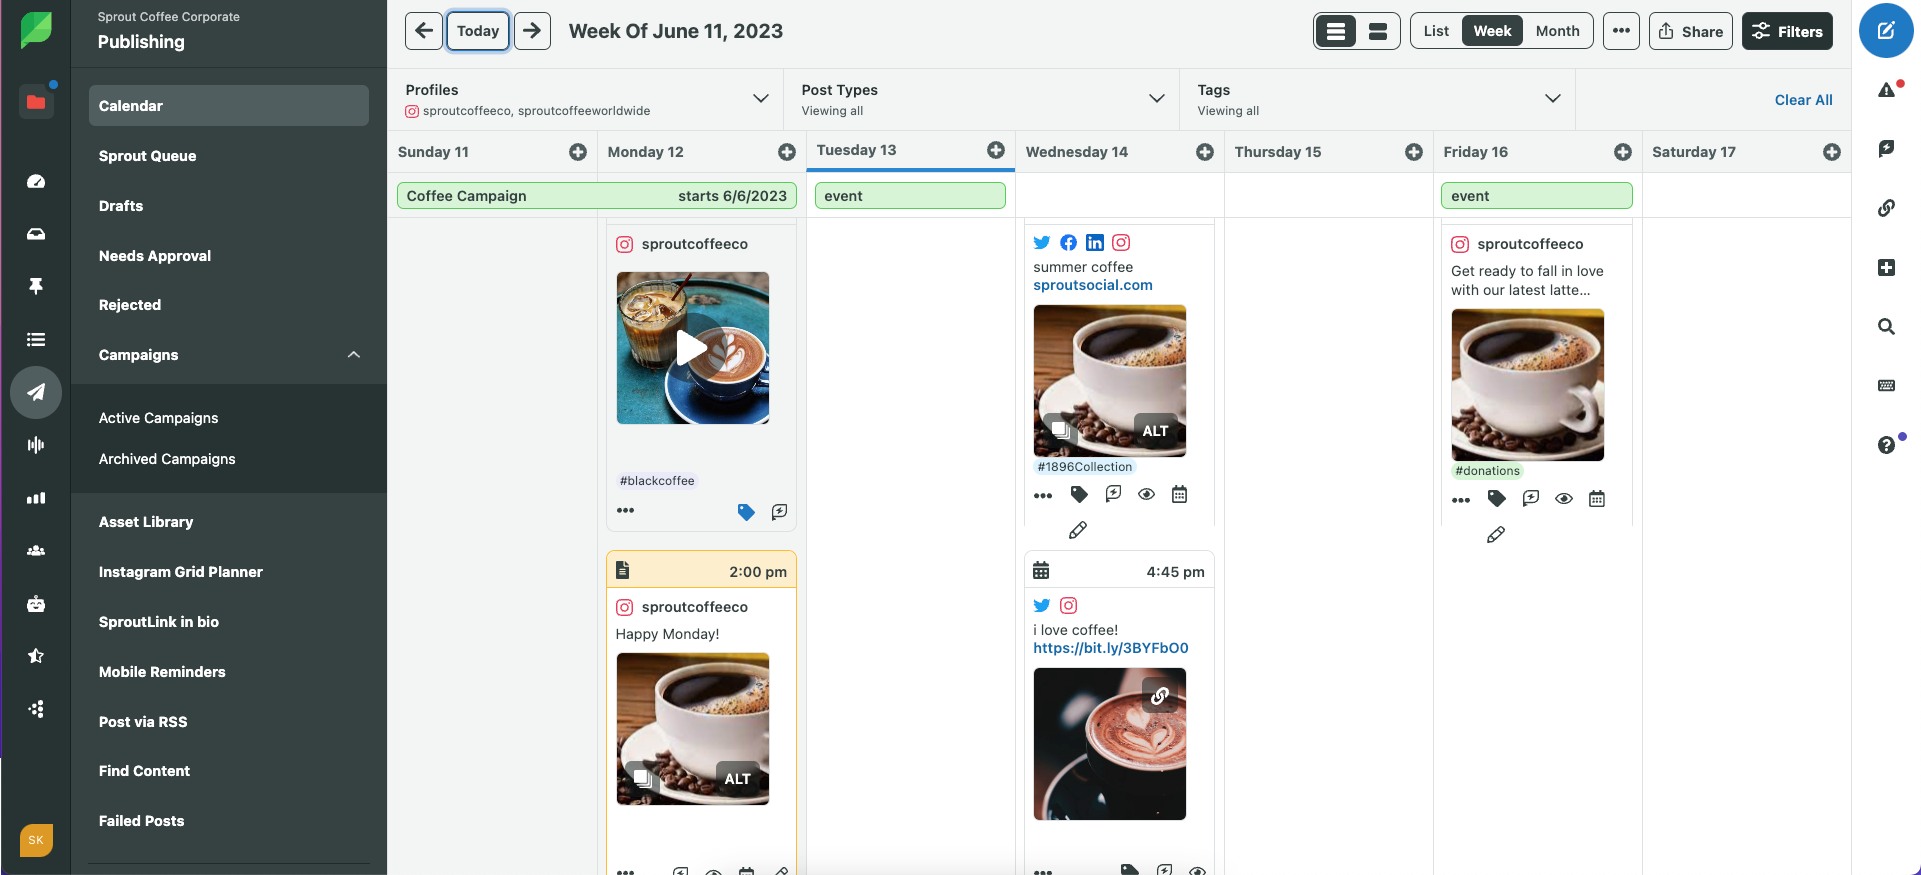Switch to Month view tab
This screenshot has height=875, width=1921.
[1557, 31]
